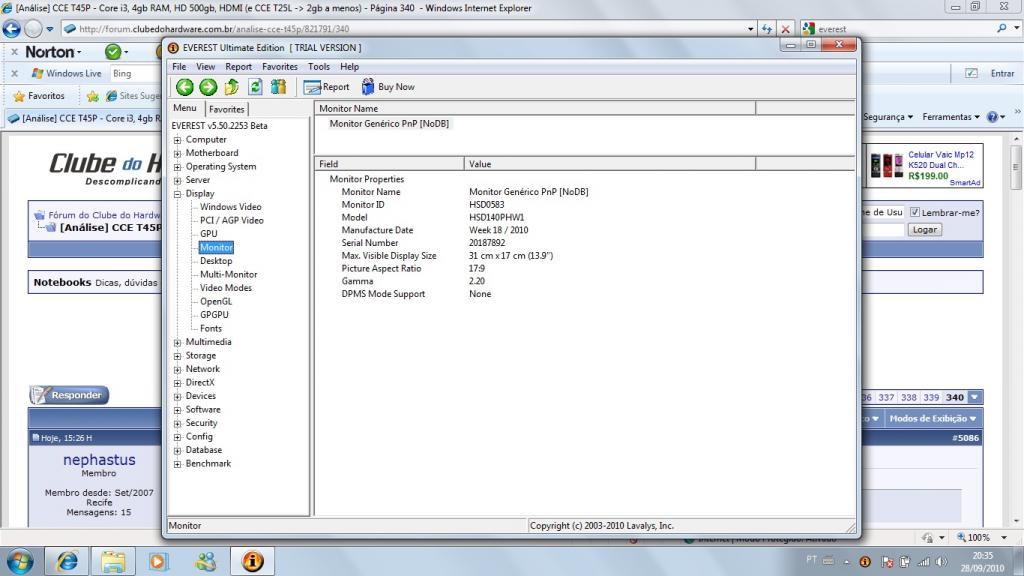Select Windows Video in the Display tree
The height and width of the screenshot is (576, 1024).
(231, 207)
